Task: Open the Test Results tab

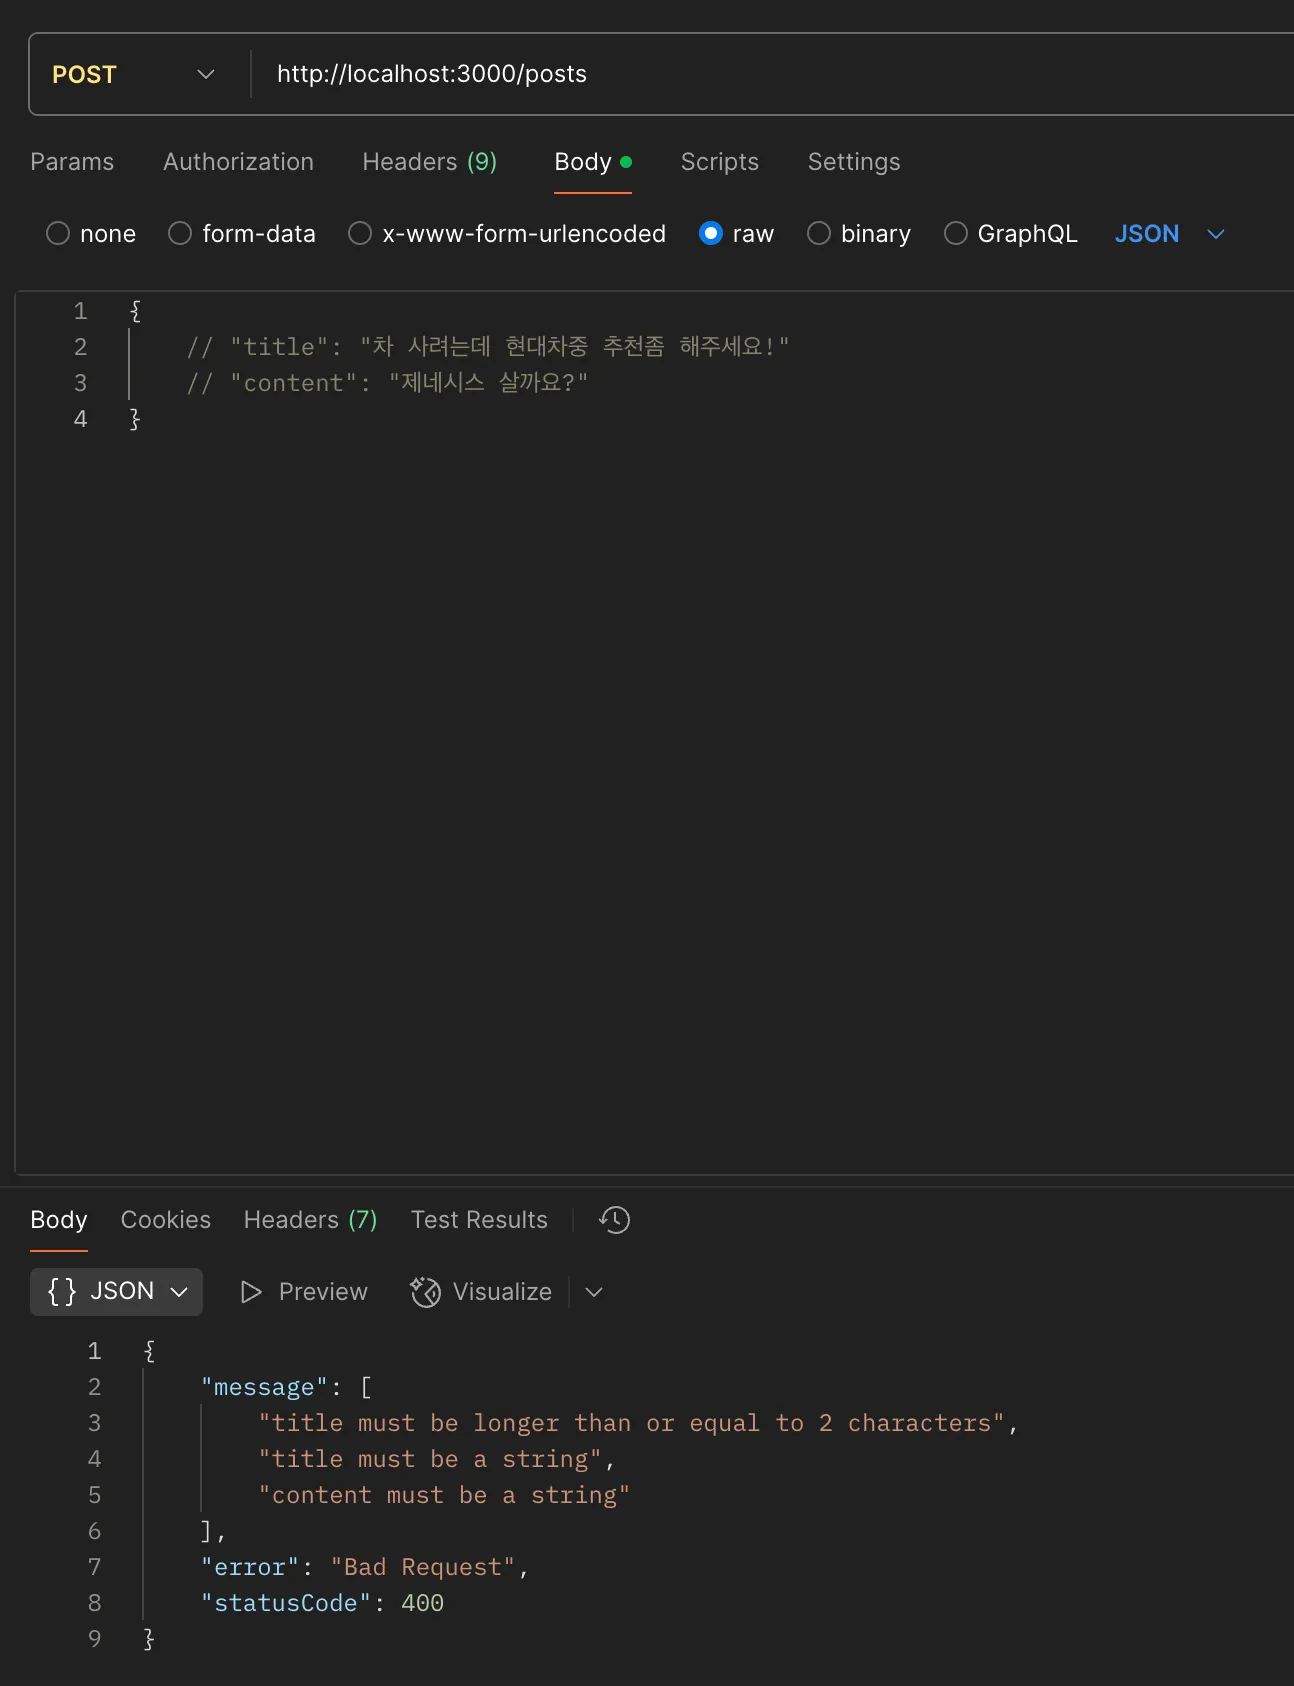Action: click(479, 1220)
